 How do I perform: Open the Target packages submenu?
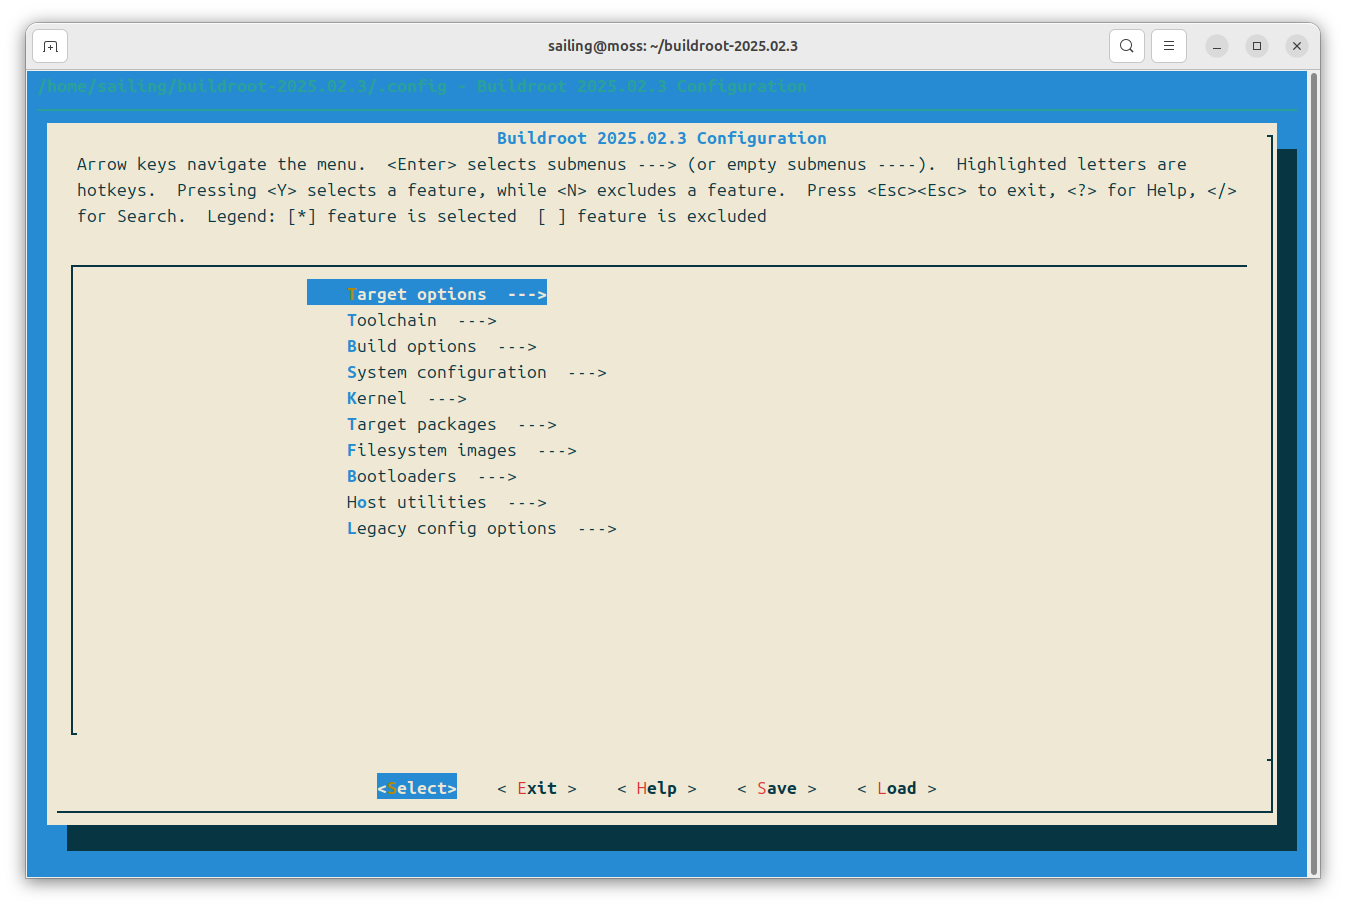(x=451, y=424)
